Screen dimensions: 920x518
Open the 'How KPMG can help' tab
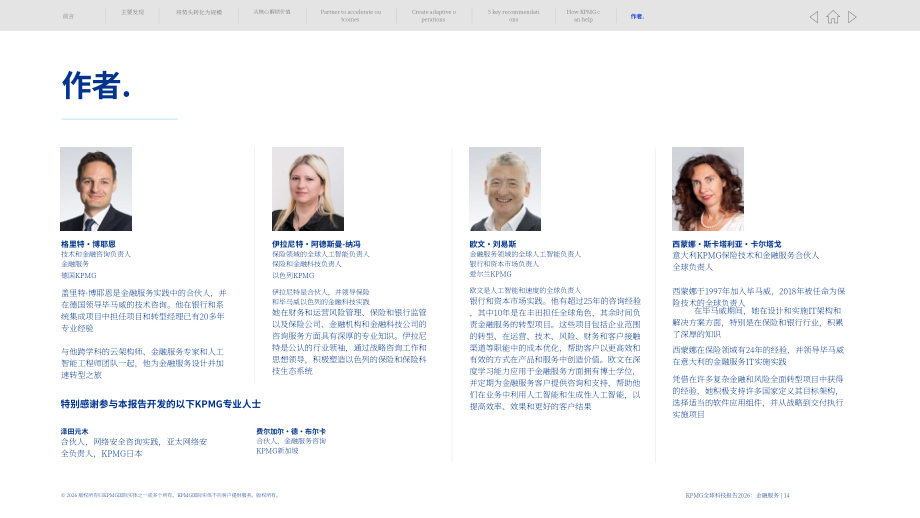[x=583, y=15]
